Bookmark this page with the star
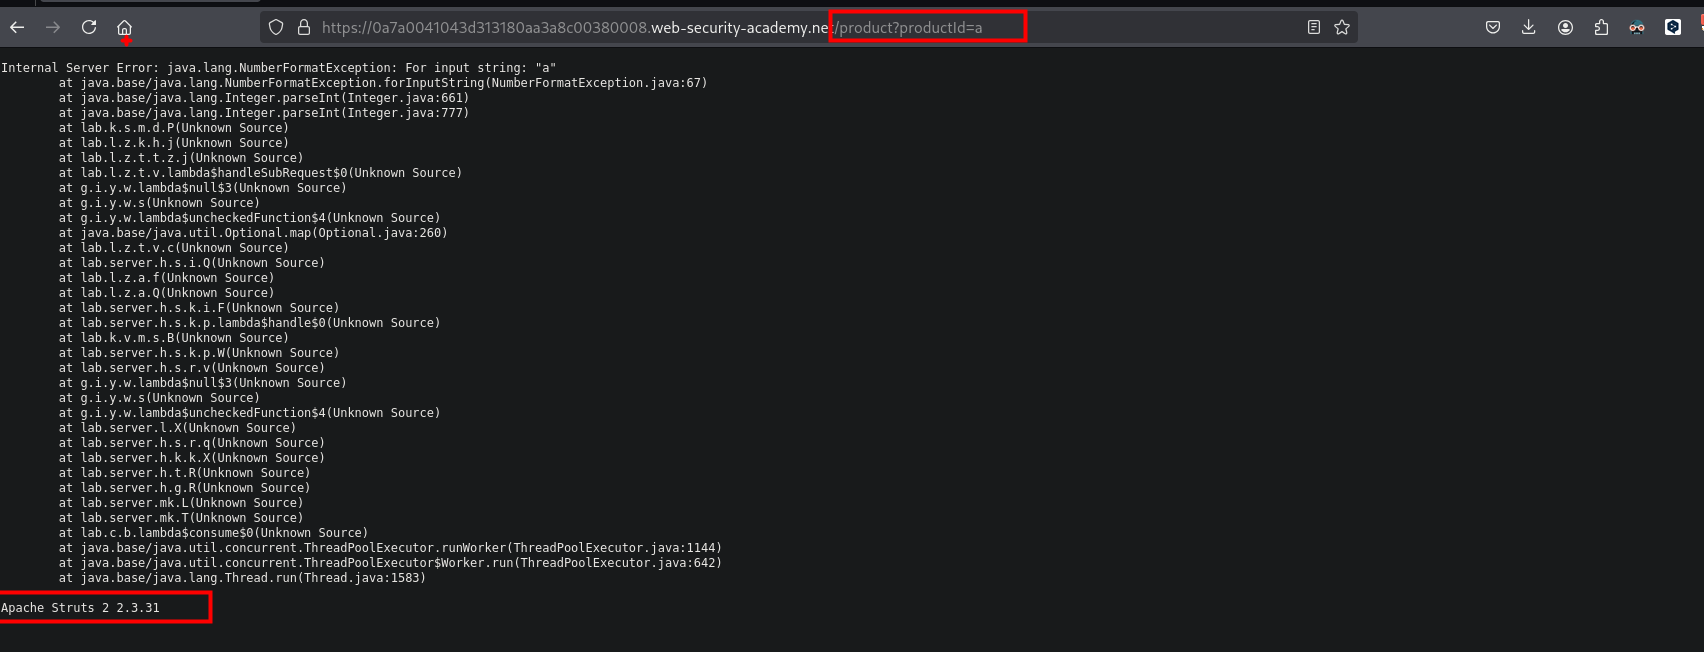Viewport: 1704px width, 652px height. 1342,27
